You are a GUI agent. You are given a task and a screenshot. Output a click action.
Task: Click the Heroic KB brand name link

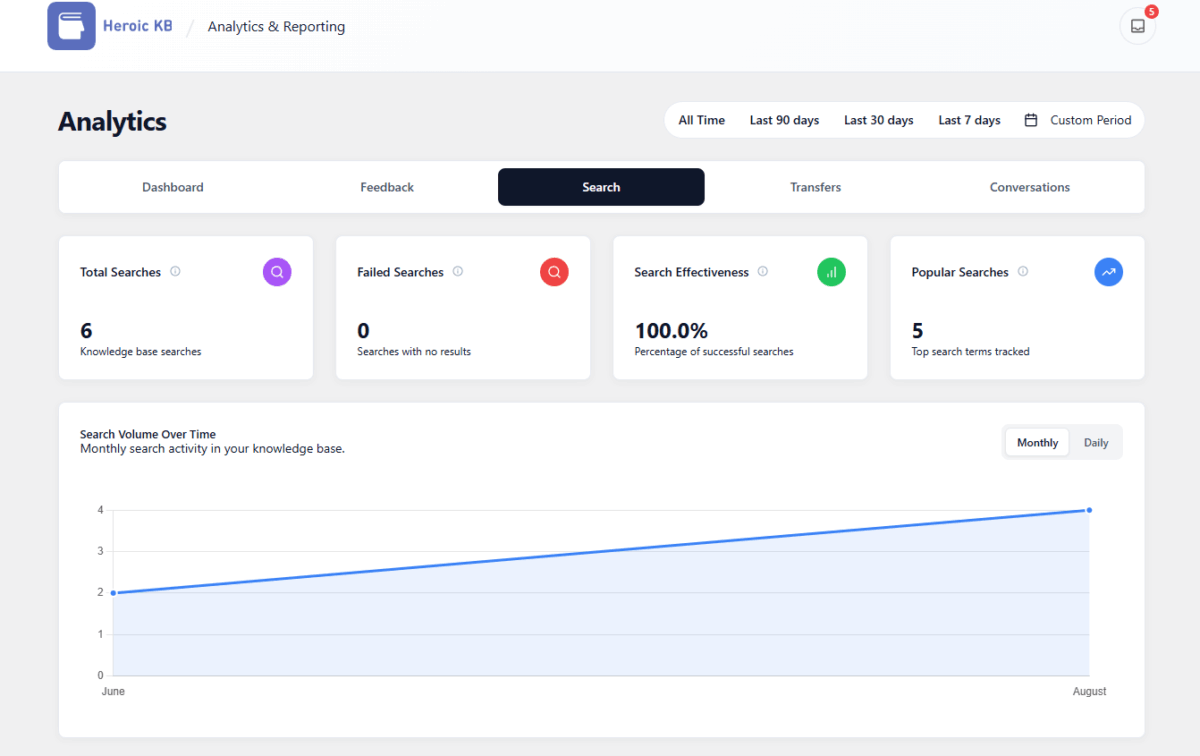tap(138, 26)
